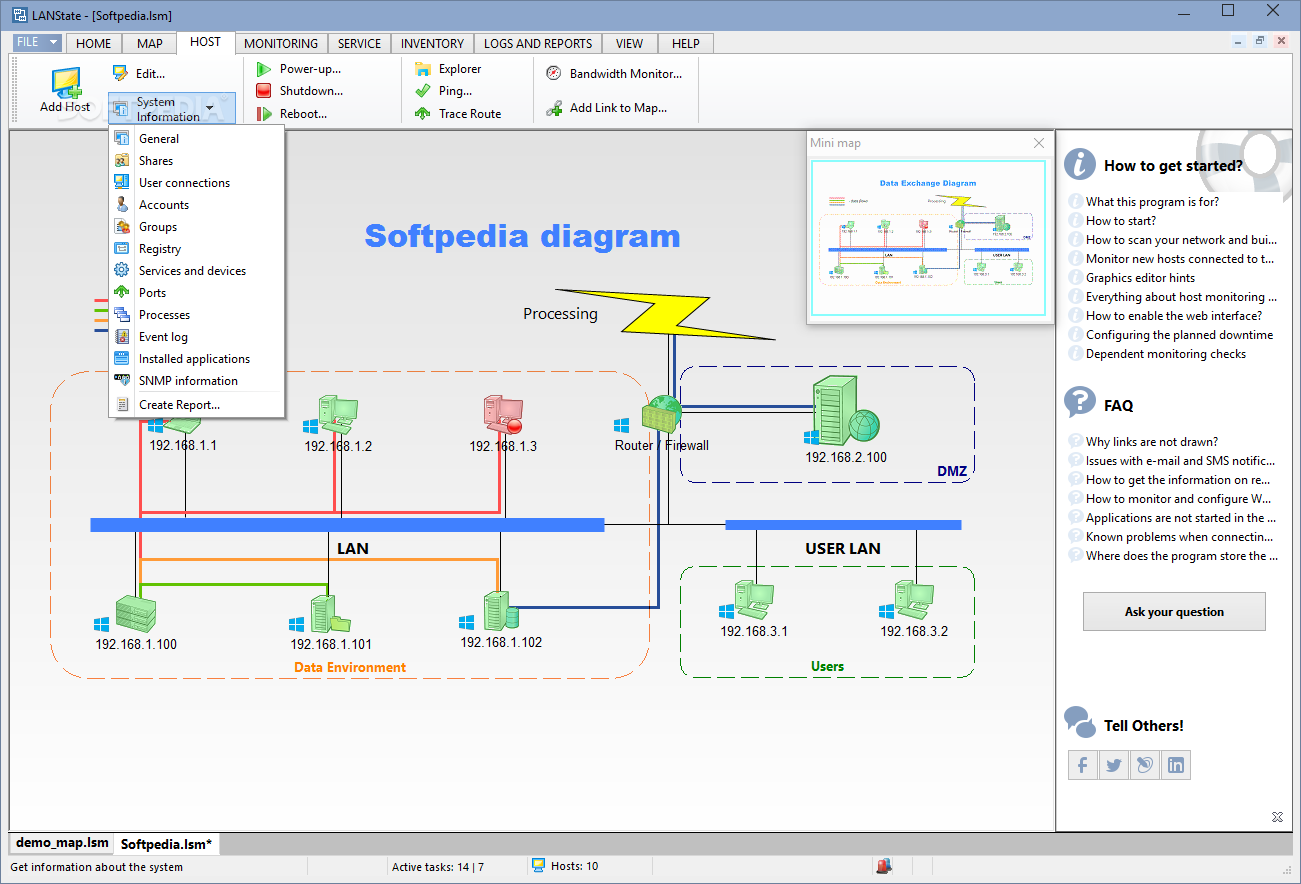Choose Registry menu entry
Image resolution: width=1301 pixels, height=884 pixels.
point(197,249)
